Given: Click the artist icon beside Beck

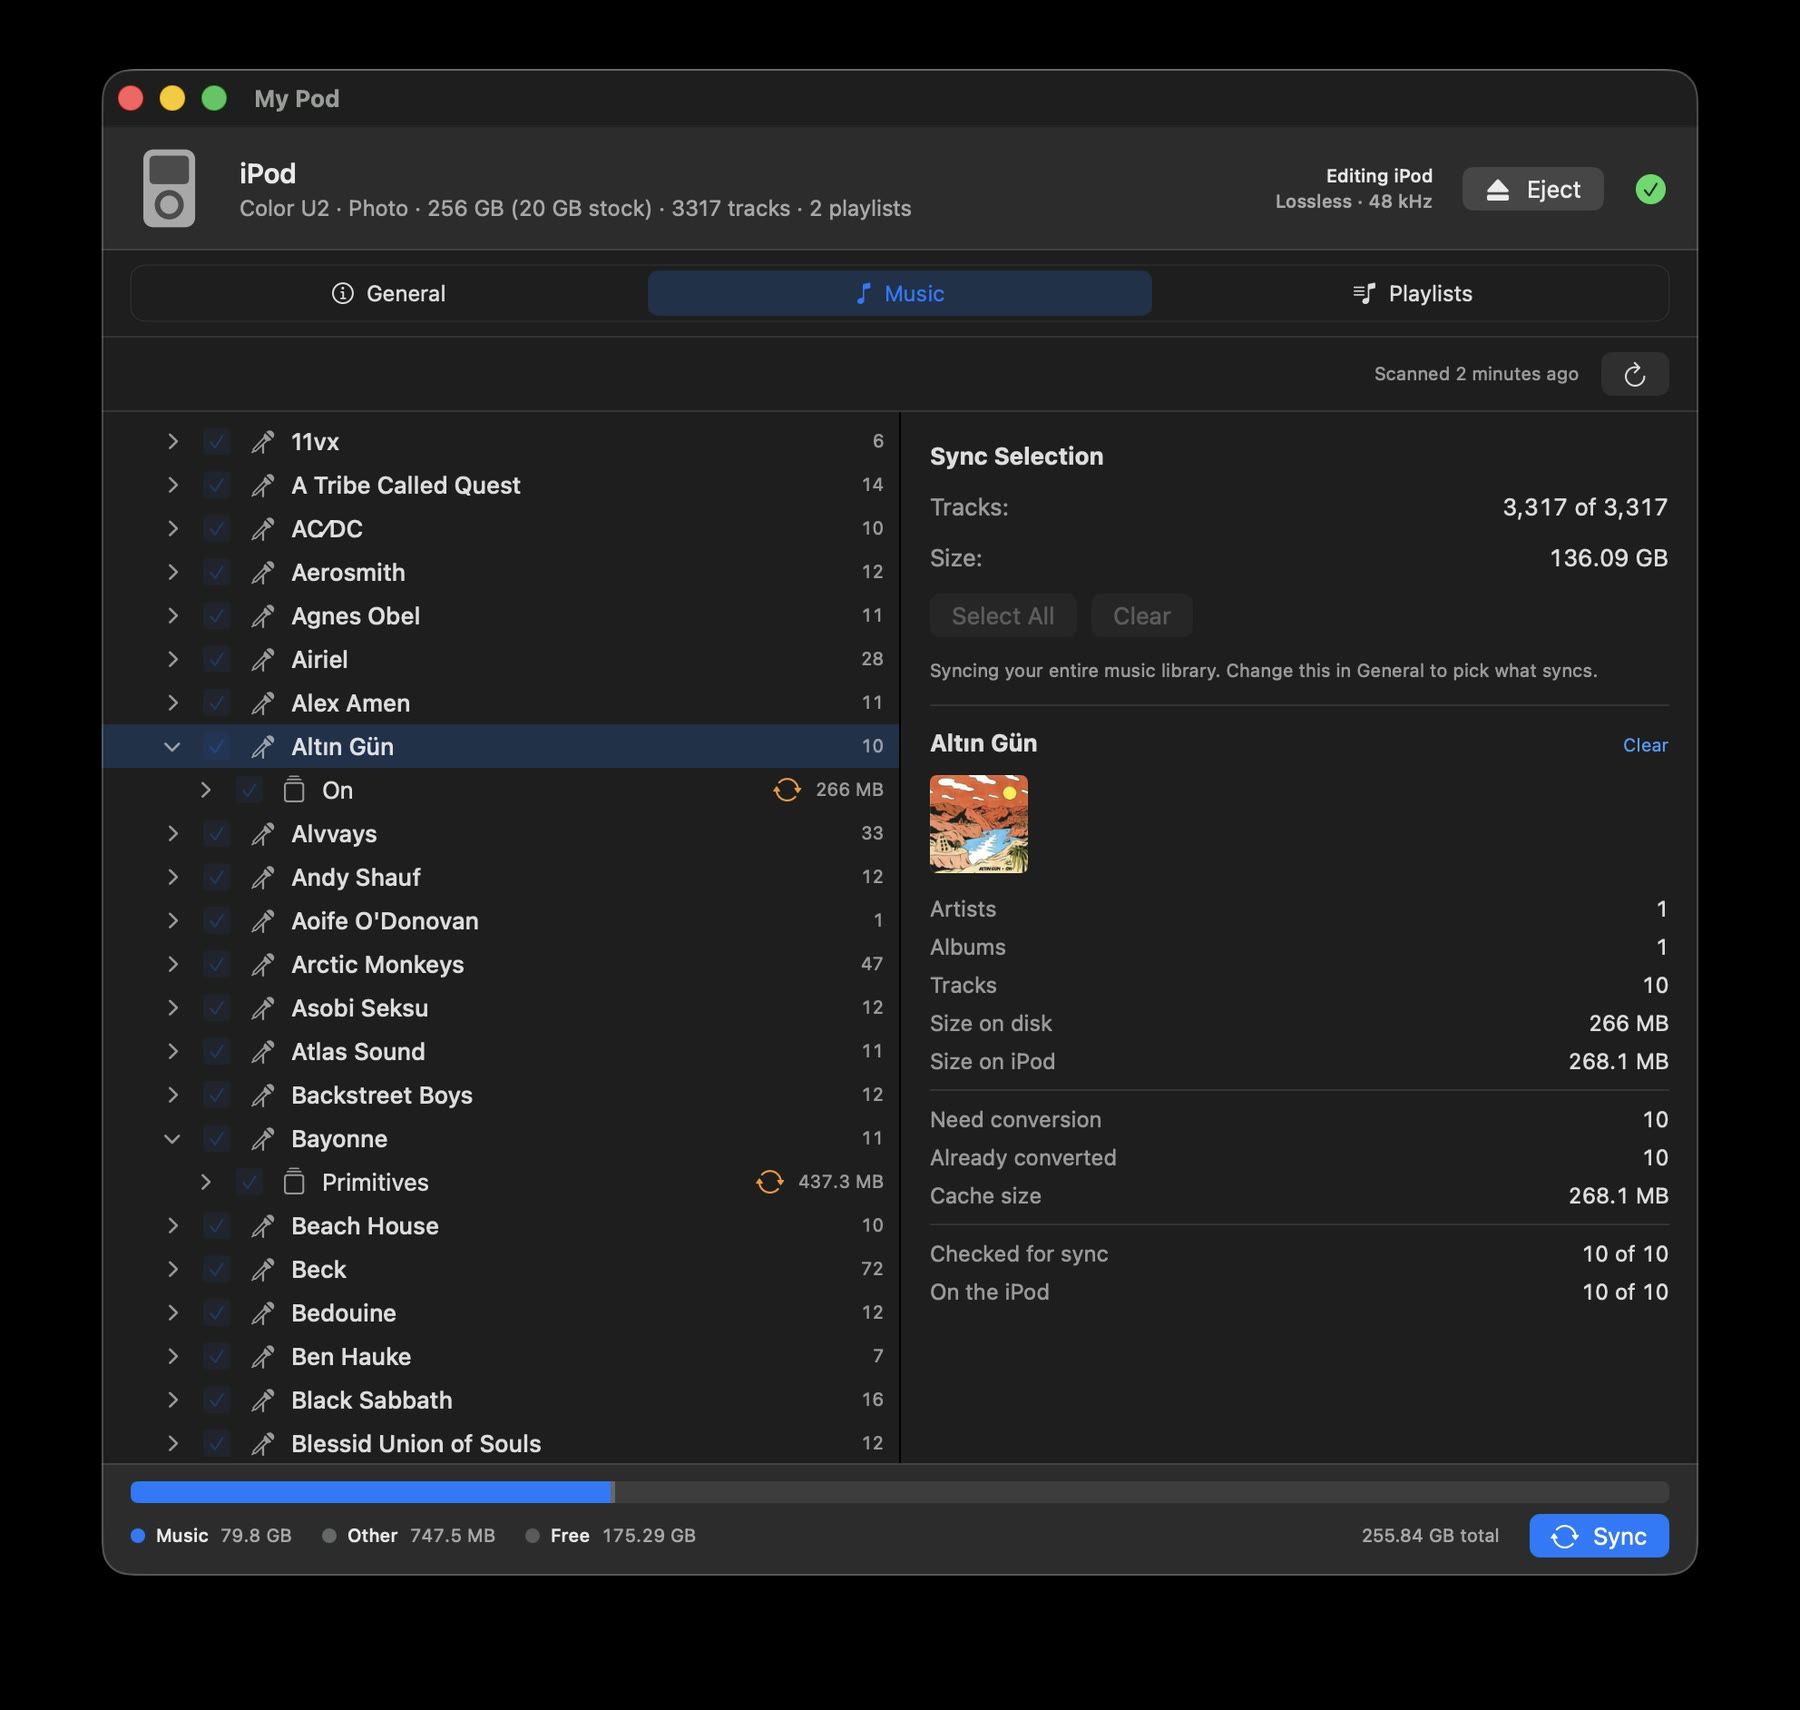Looking at the screenshot, I should coord(263,1270).
